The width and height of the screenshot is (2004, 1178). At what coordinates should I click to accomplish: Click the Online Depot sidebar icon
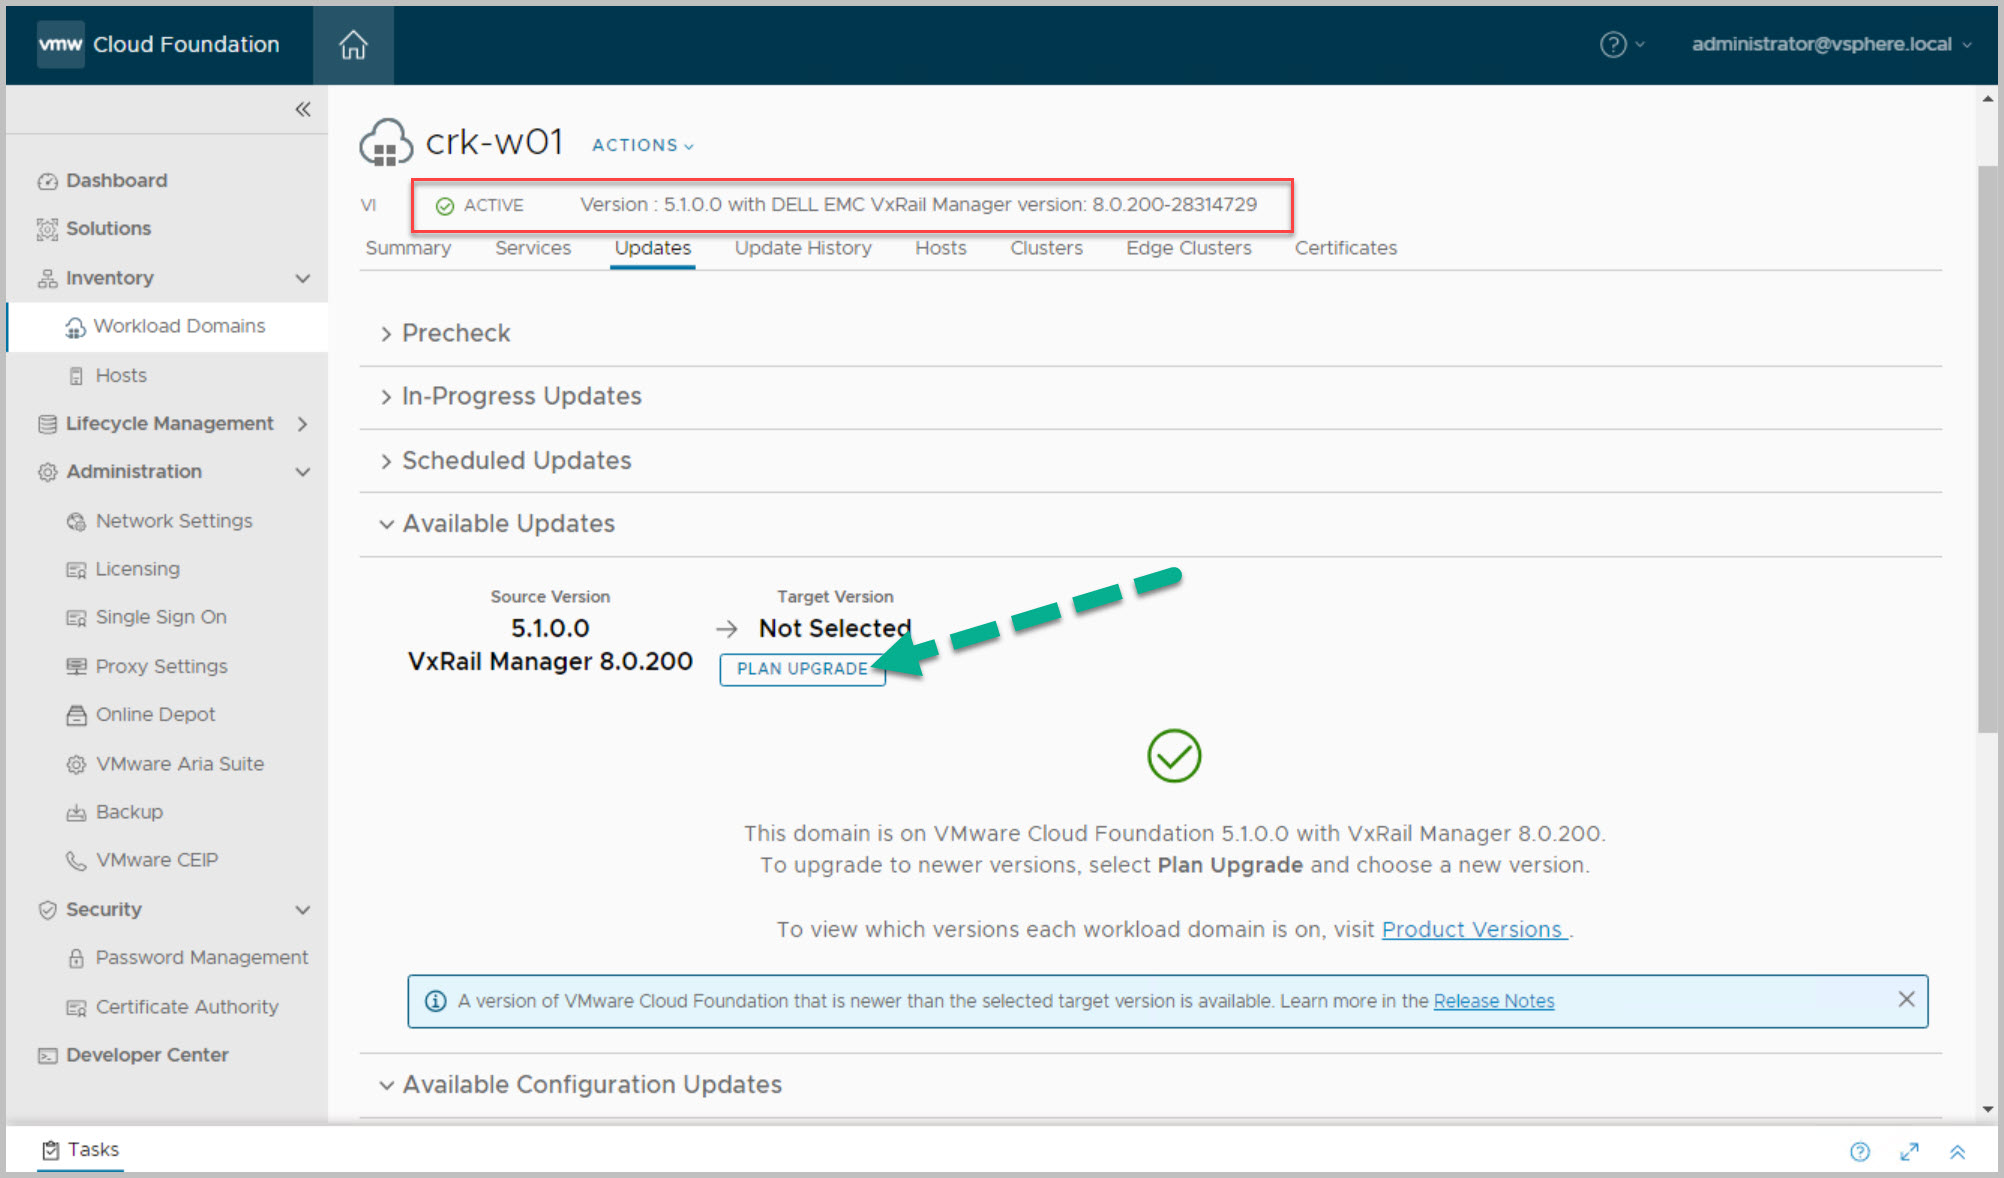(x=76, y=715)
